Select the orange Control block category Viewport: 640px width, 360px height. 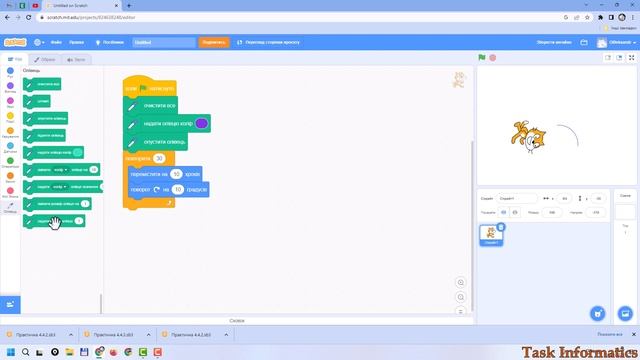coord(10,132)
